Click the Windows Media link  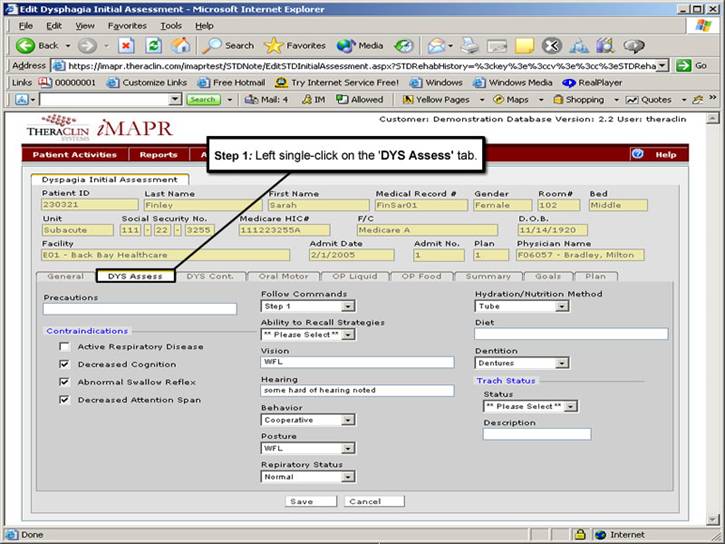point(512,83)
